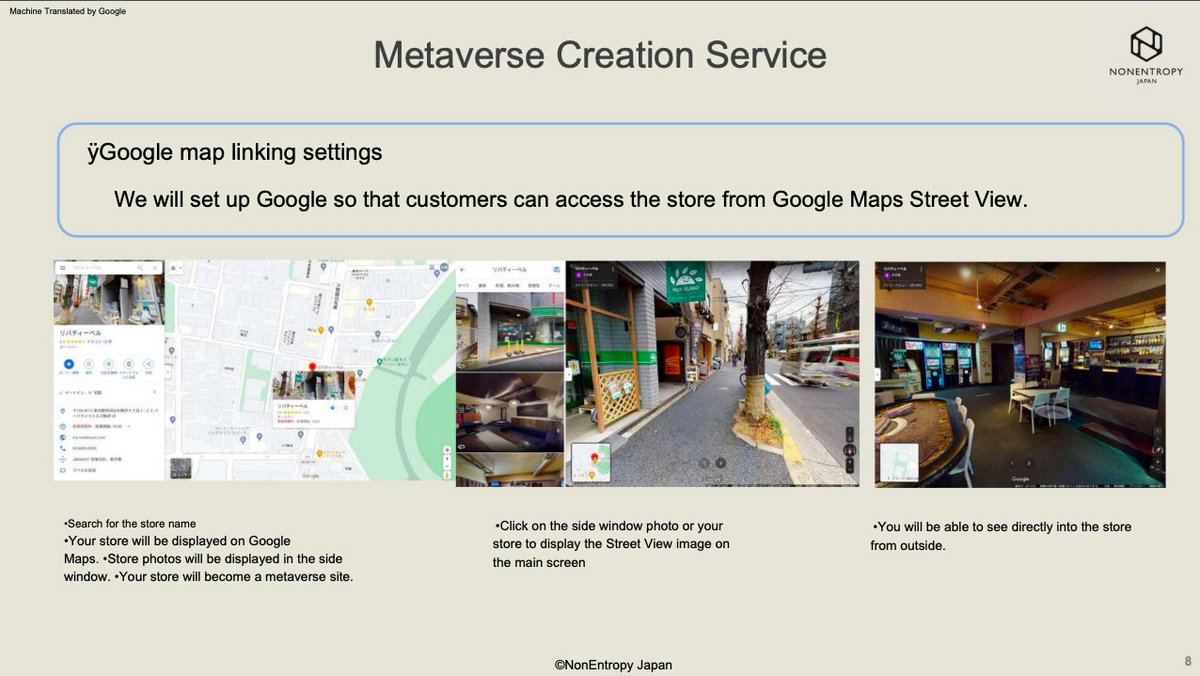
Task: Click the store photo in the map popup card
Action: [314, 385]
